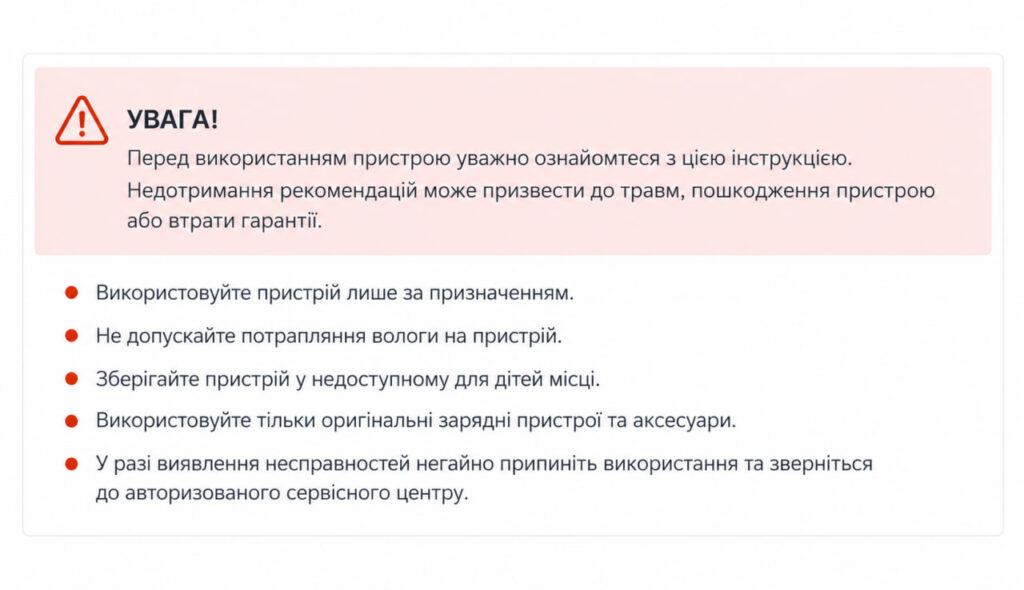Select the text Використовуйте пристрій лише за призначенням
The image size is (1024, 590).
(334, 293)
